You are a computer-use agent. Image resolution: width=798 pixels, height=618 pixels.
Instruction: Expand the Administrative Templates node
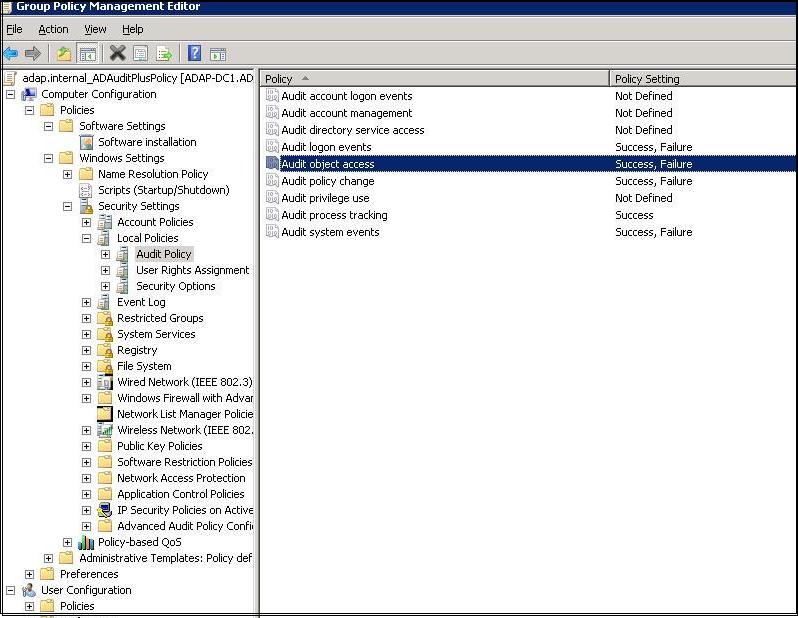point(48,558)
